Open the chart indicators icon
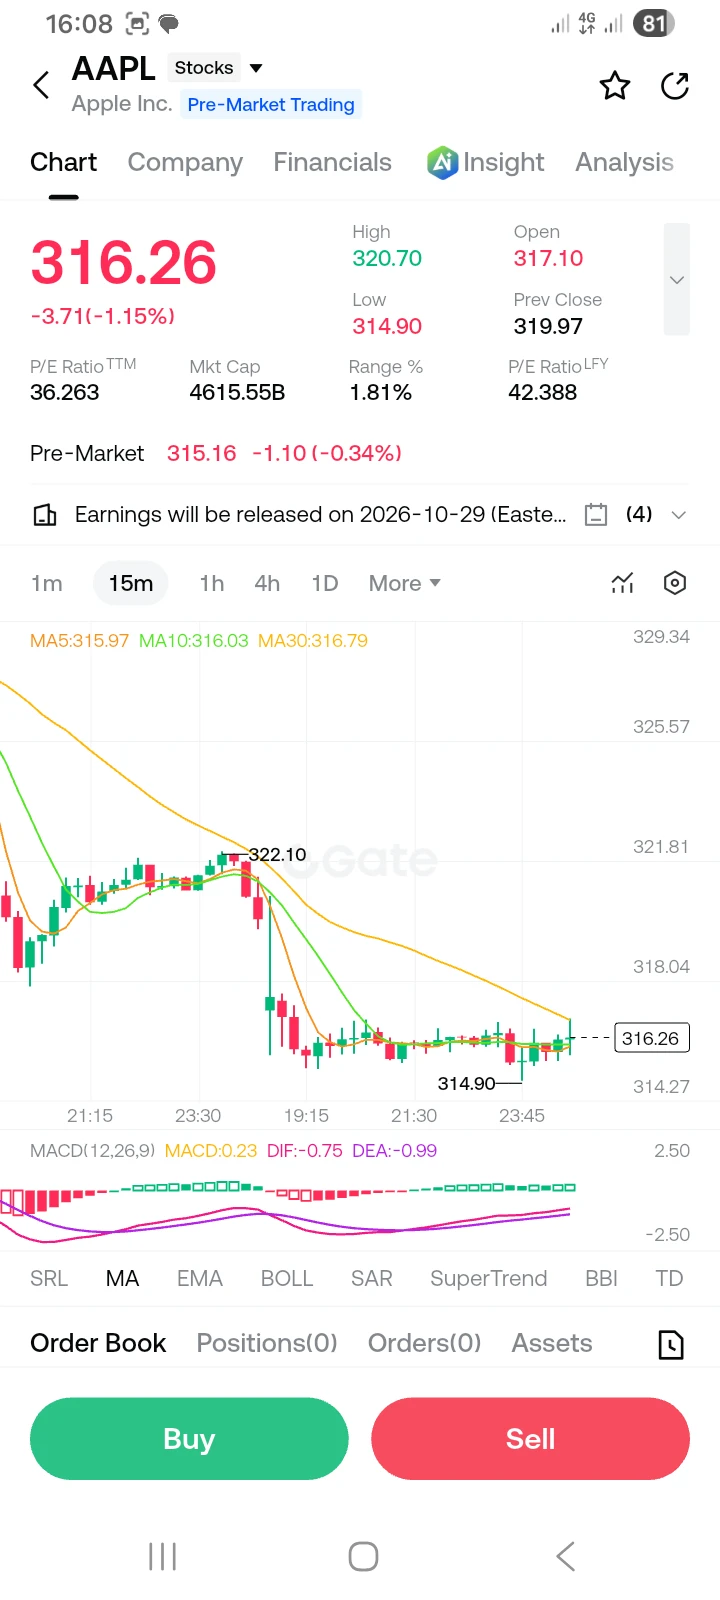This screenshot has width=720, height=1600. click(622, 583)
